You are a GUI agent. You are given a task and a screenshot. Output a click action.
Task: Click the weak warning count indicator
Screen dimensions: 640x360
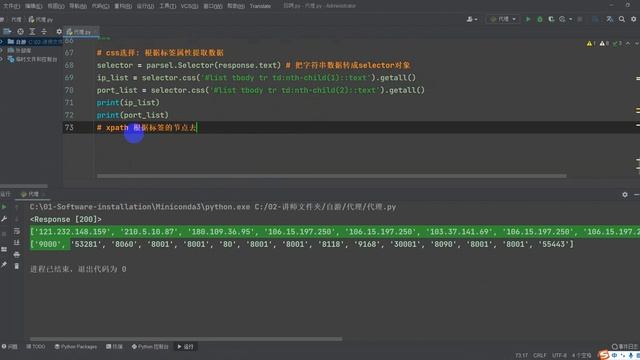pos(604,43)
